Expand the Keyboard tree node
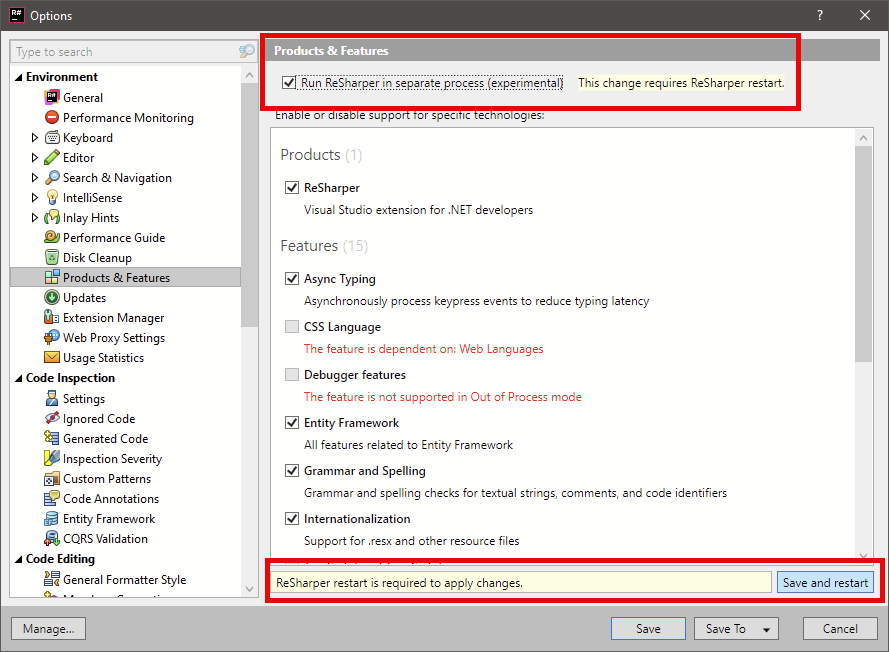The height and width of the screenshot is (652, 889). click(x=34, y=138)
